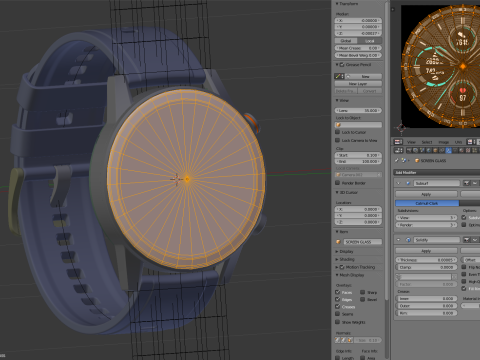Open the Particles properties tab
This screenshot has width=480, height=360.
474,150
